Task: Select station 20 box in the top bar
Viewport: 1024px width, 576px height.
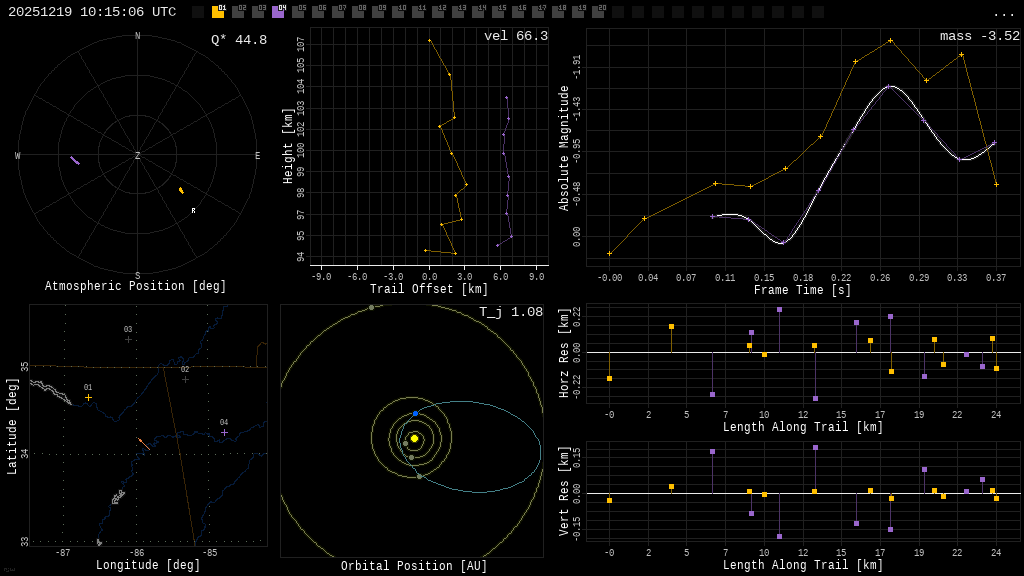Action: click(598, 12)
